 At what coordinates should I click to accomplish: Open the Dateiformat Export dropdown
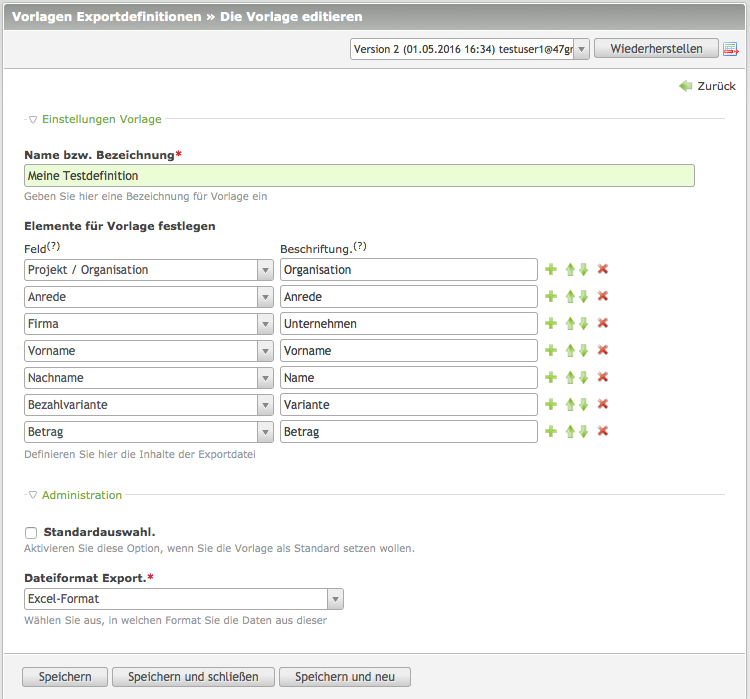point(184,599)
